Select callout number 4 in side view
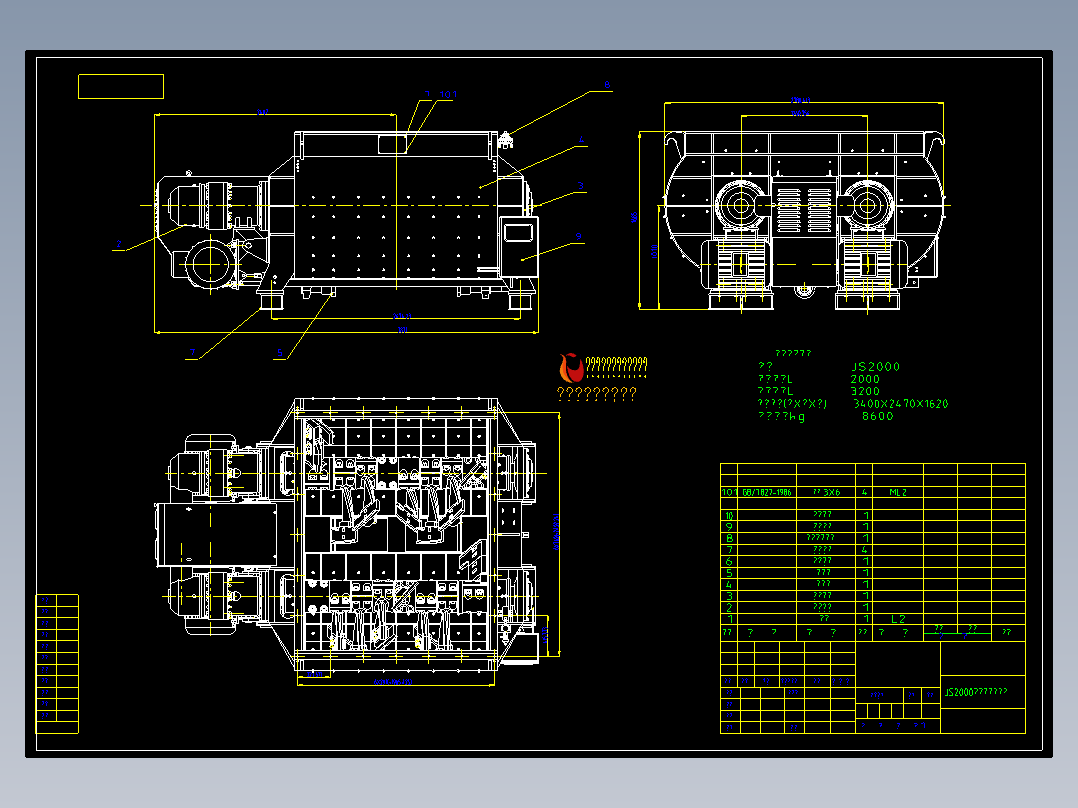 click(581, 140)
